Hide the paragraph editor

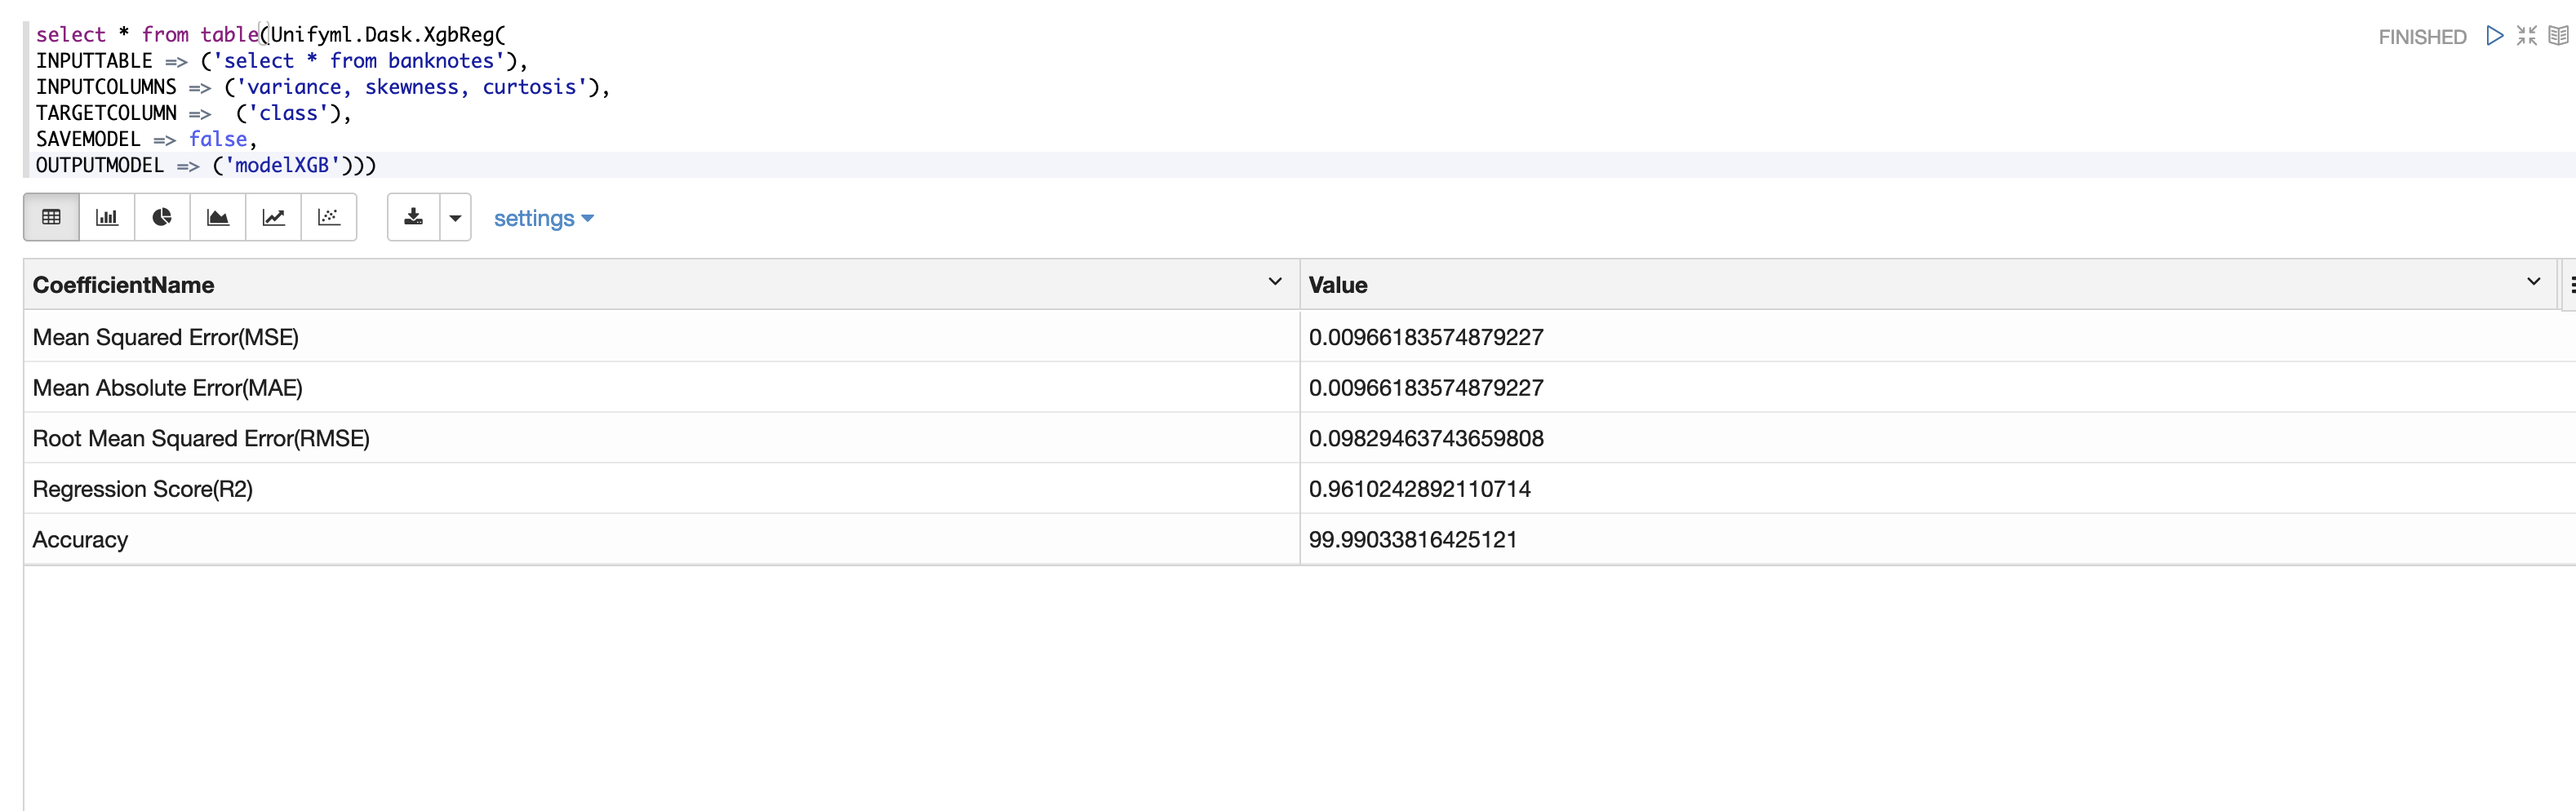coord(2527,36)
